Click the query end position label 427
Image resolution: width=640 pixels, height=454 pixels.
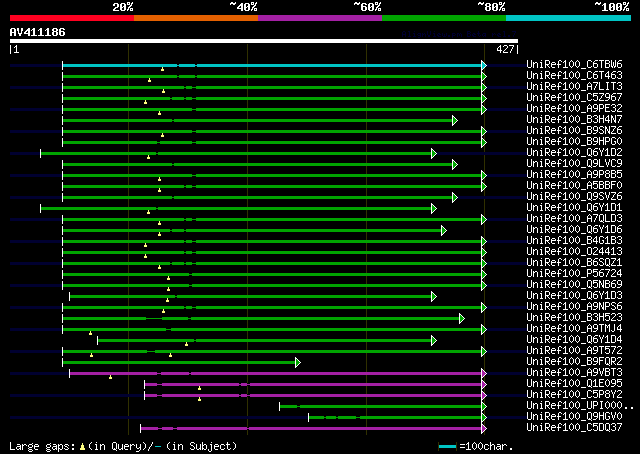[505, 49]
